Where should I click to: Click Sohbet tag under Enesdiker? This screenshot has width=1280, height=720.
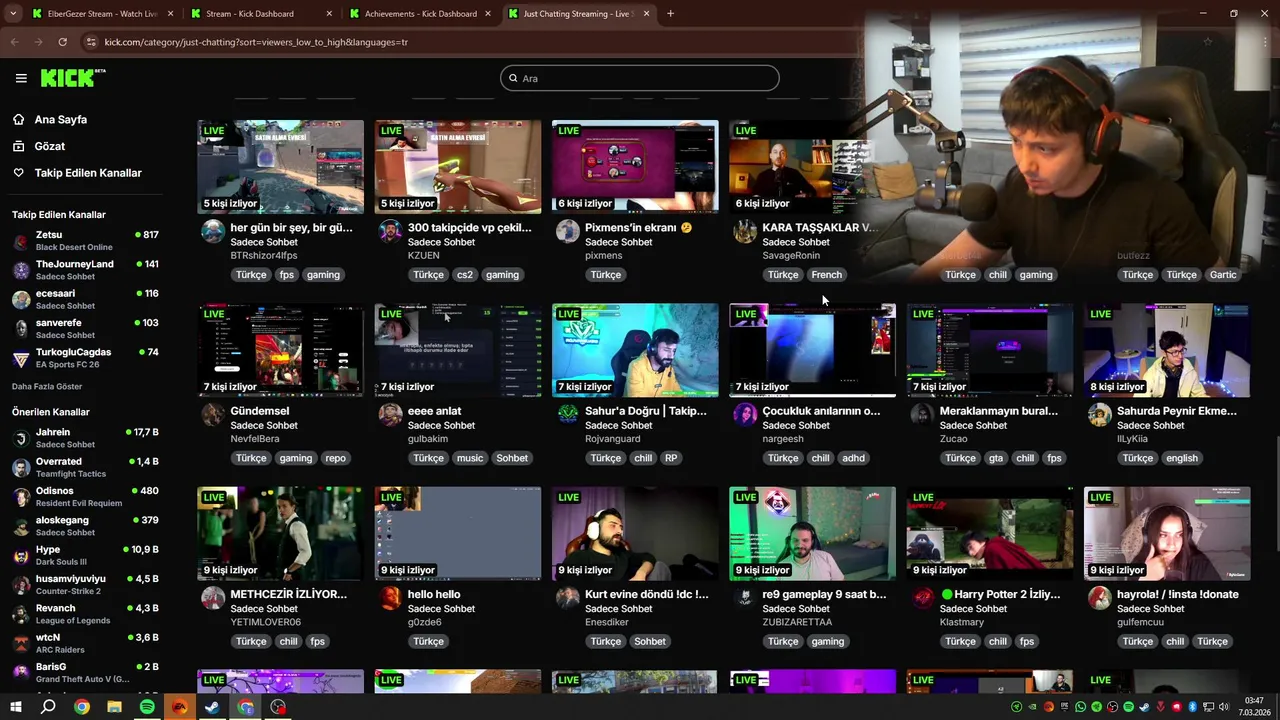click(x=649, y=642)
